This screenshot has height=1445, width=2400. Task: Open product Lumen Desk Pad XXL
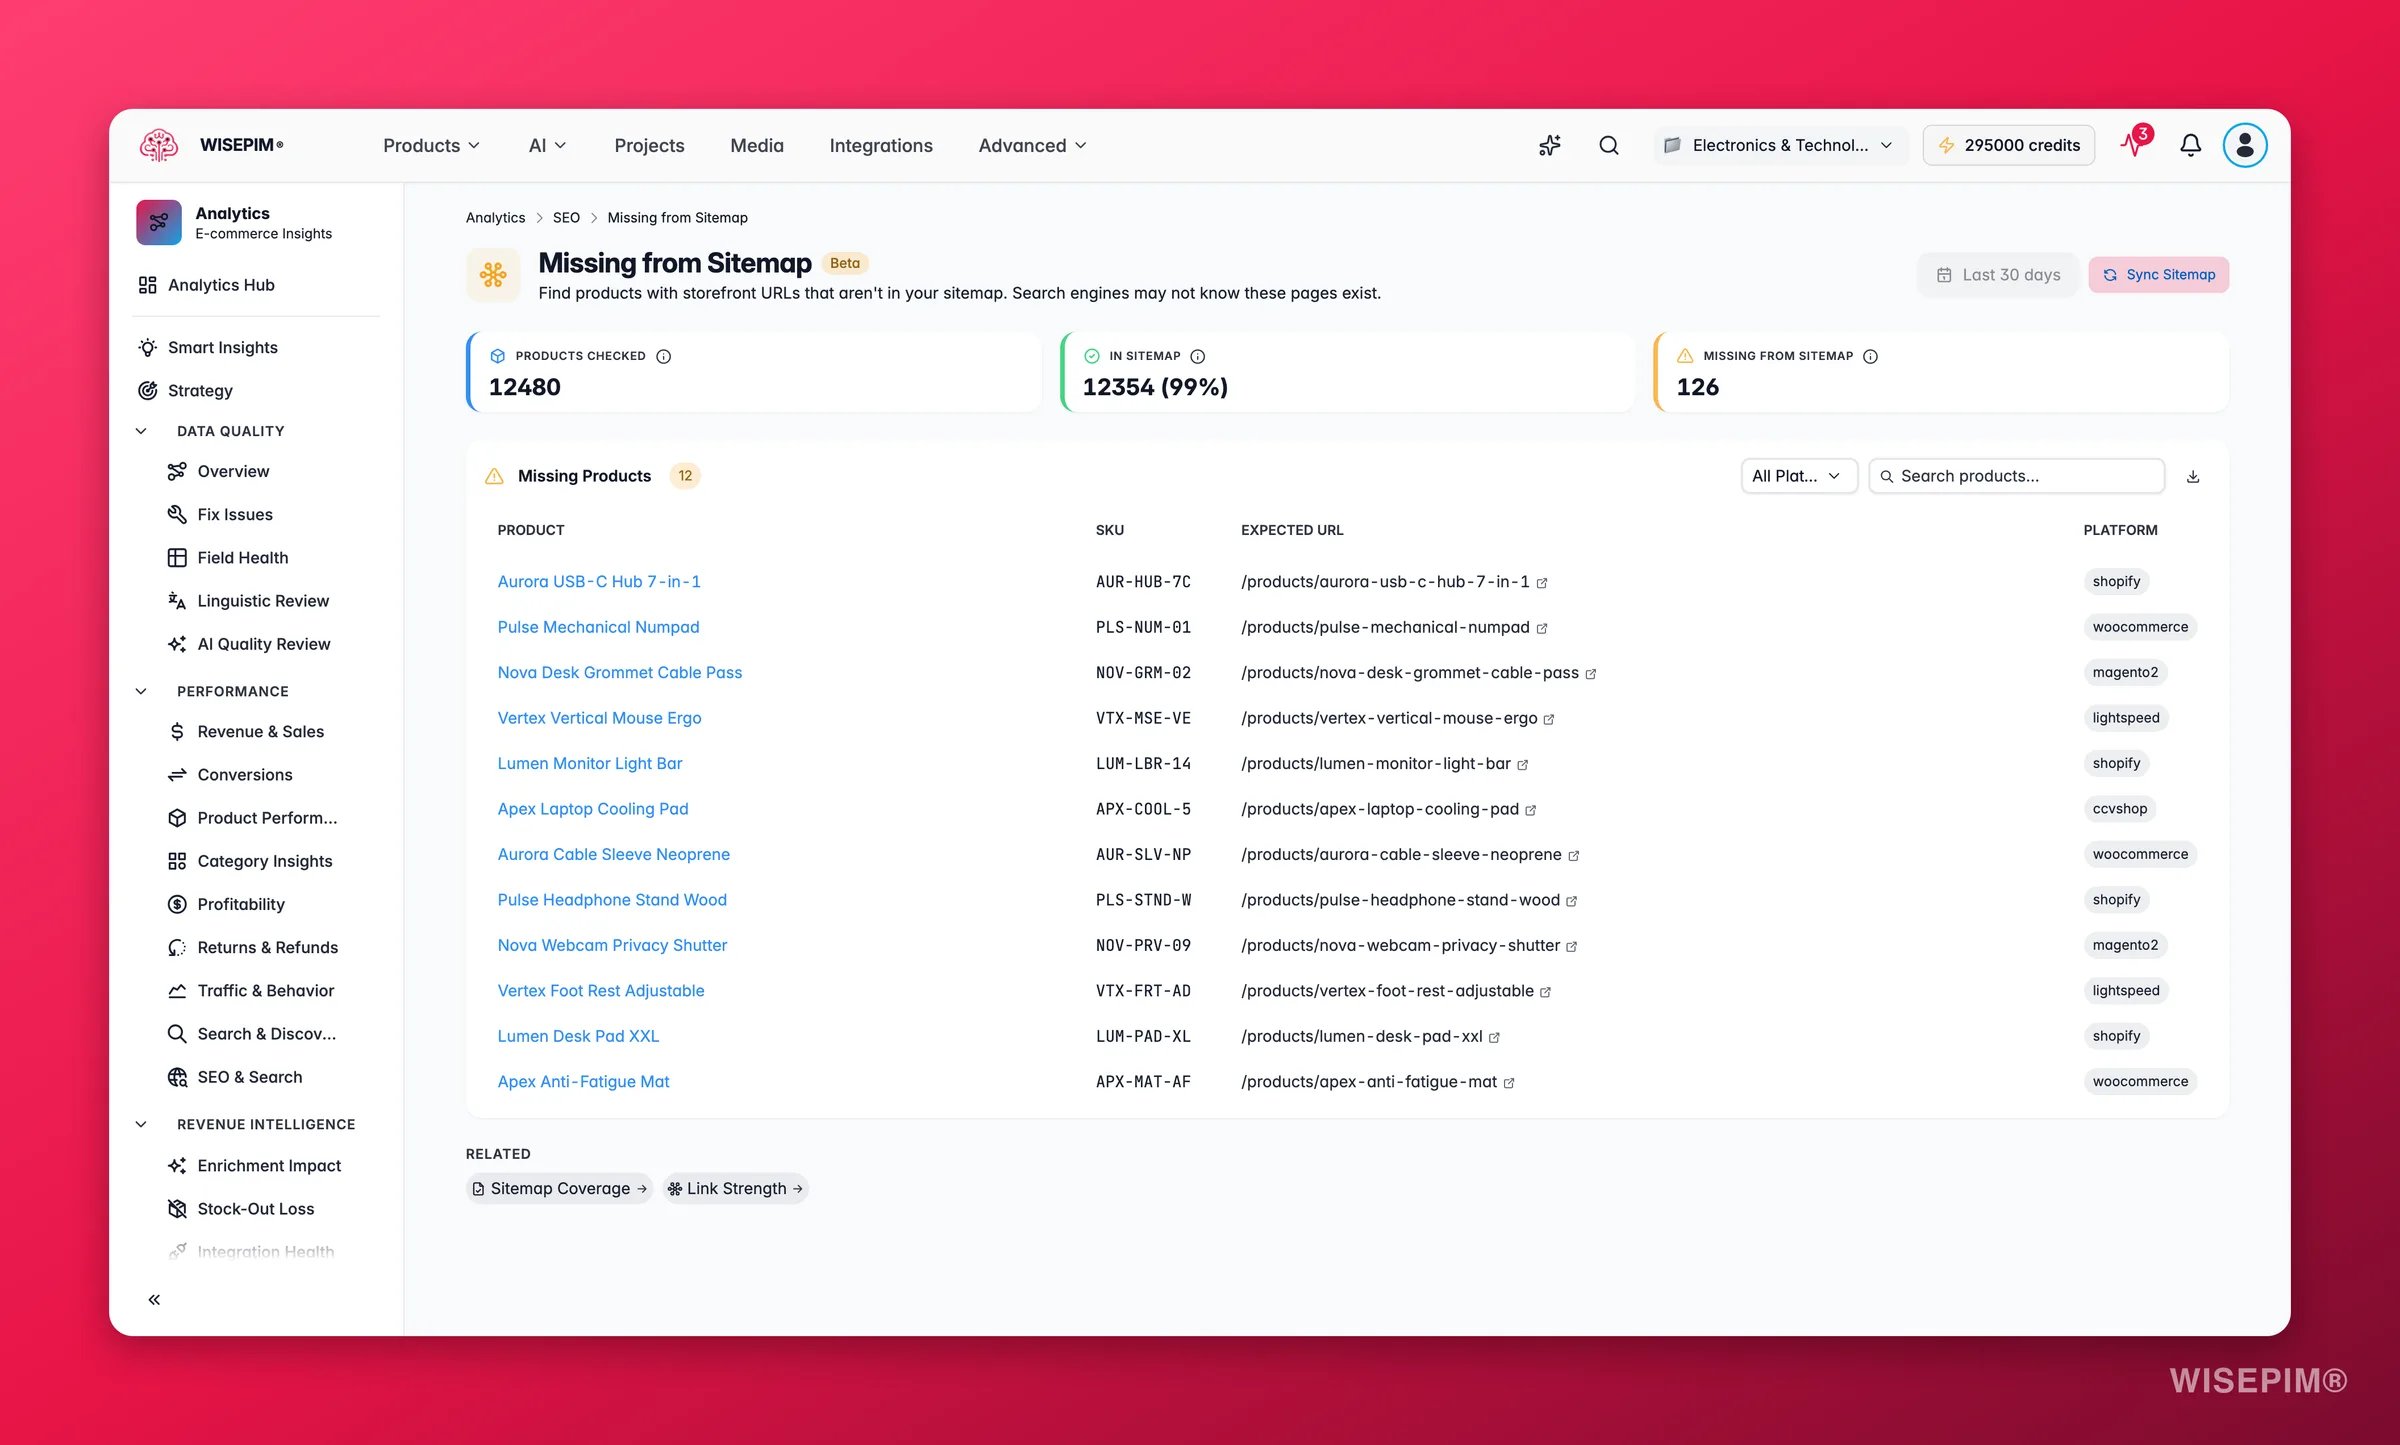pyautogui.click(x=578, y=1036)
